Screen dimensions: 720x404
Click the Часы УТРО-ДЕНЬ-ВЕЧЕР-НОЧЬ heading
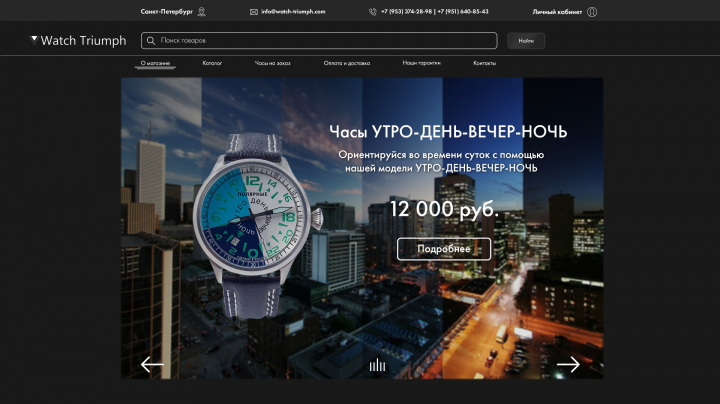coord(448,132)
